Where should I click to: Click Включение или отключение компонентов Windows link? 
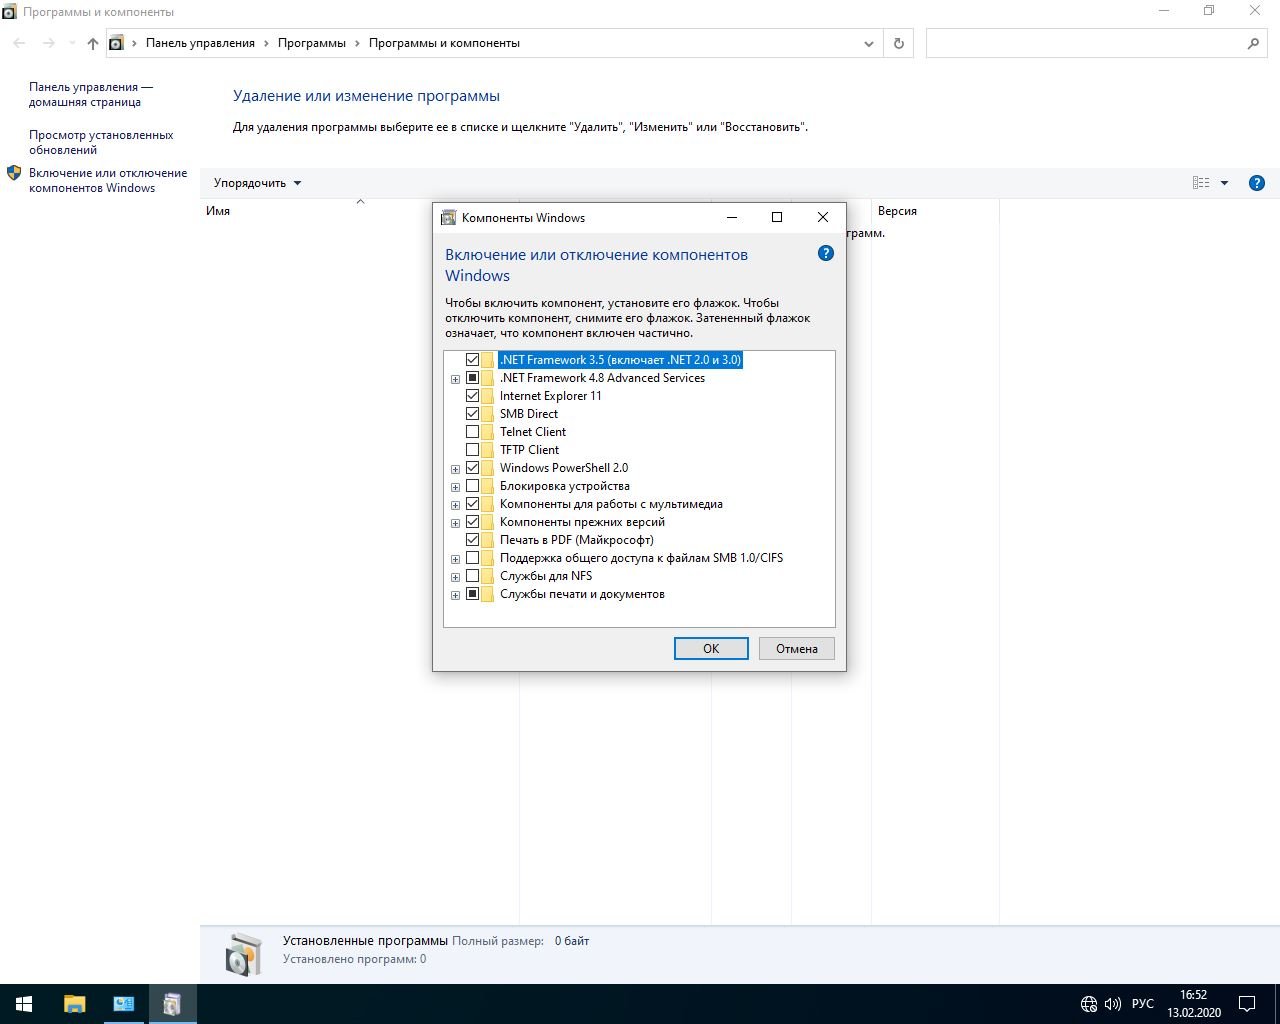click(x=108, y=180)
